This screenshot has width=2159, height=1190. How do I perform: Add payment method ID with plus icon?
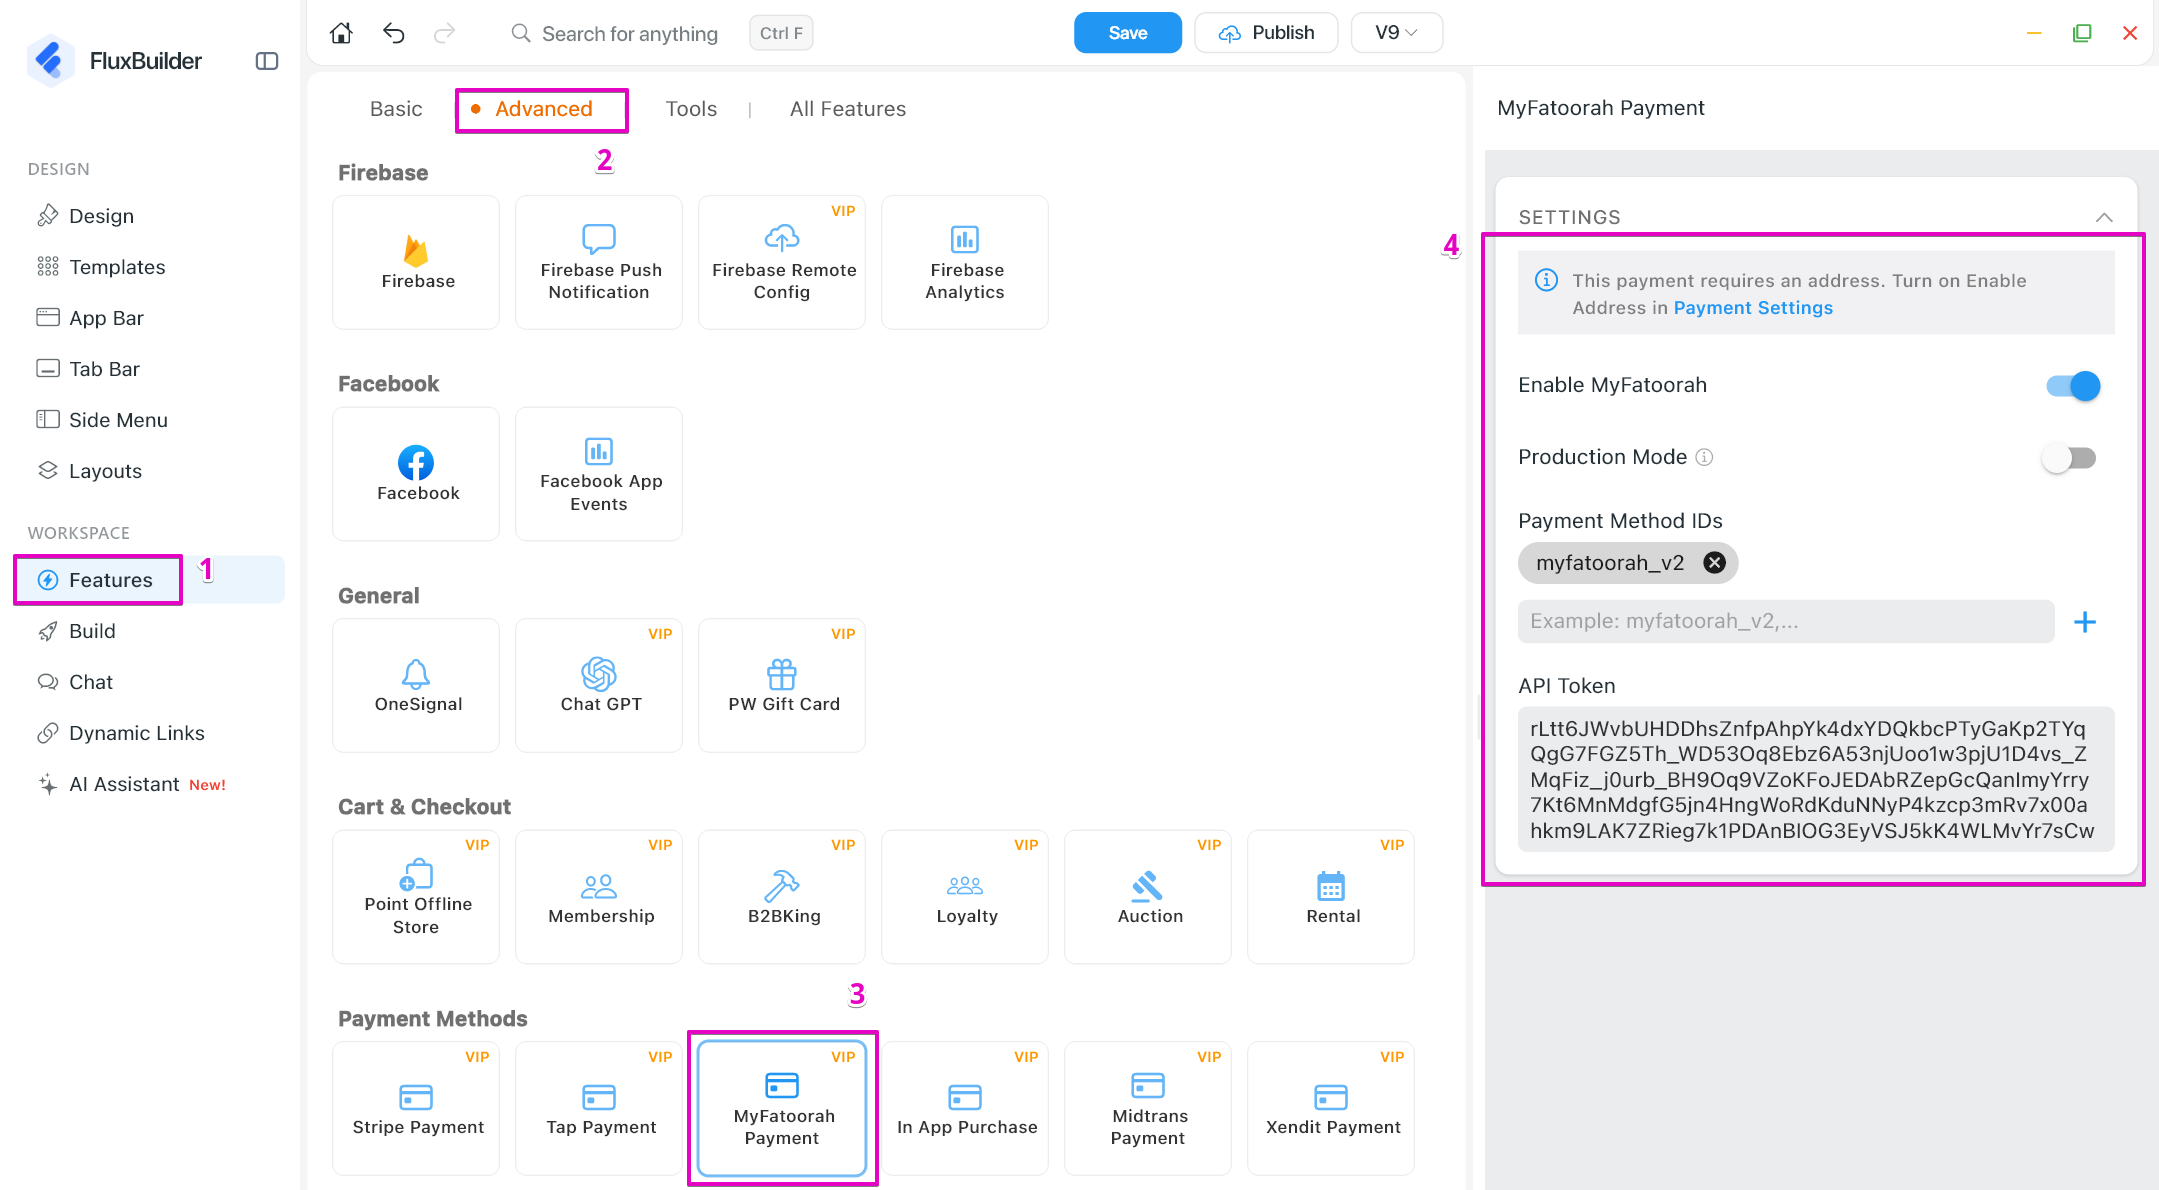point(2085,622)
